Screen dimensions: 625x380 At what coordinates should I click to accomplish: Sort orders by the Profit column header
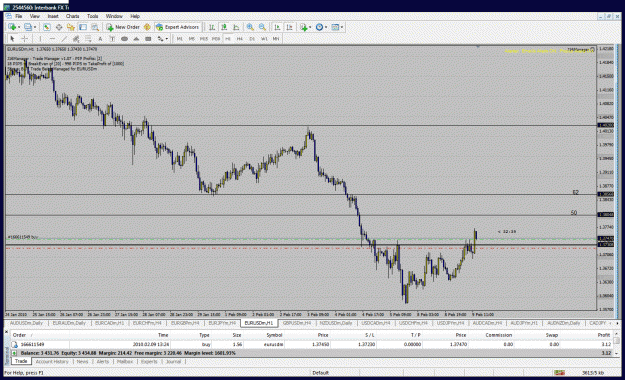(603, 335)
